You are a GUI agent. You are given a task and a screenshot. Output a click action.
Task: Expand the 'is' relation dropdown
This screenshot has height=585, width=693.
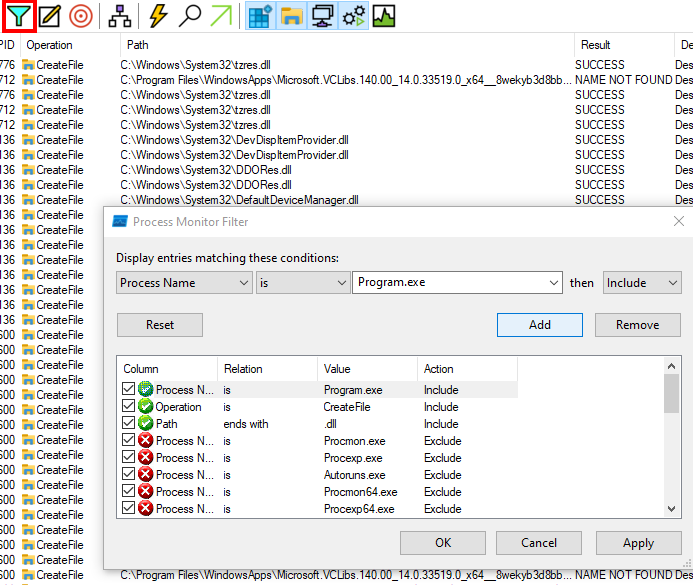302,283
